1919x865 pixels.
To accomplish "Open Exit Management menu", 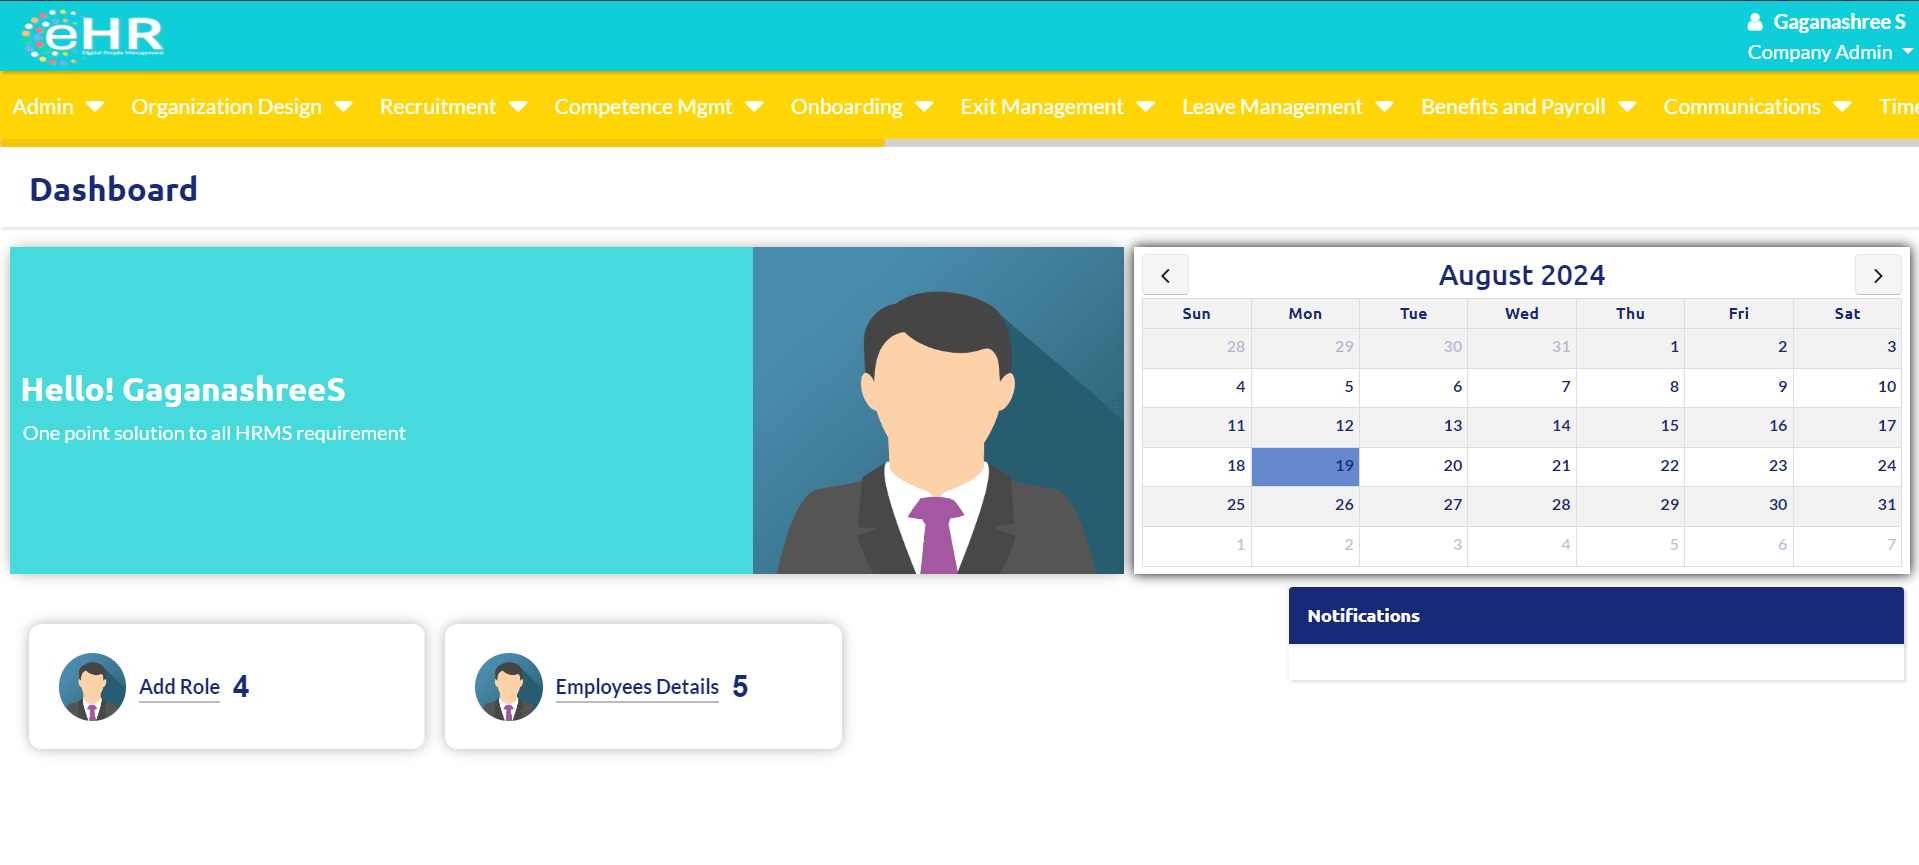I will pyautogui.click(x=1056, y=107).
